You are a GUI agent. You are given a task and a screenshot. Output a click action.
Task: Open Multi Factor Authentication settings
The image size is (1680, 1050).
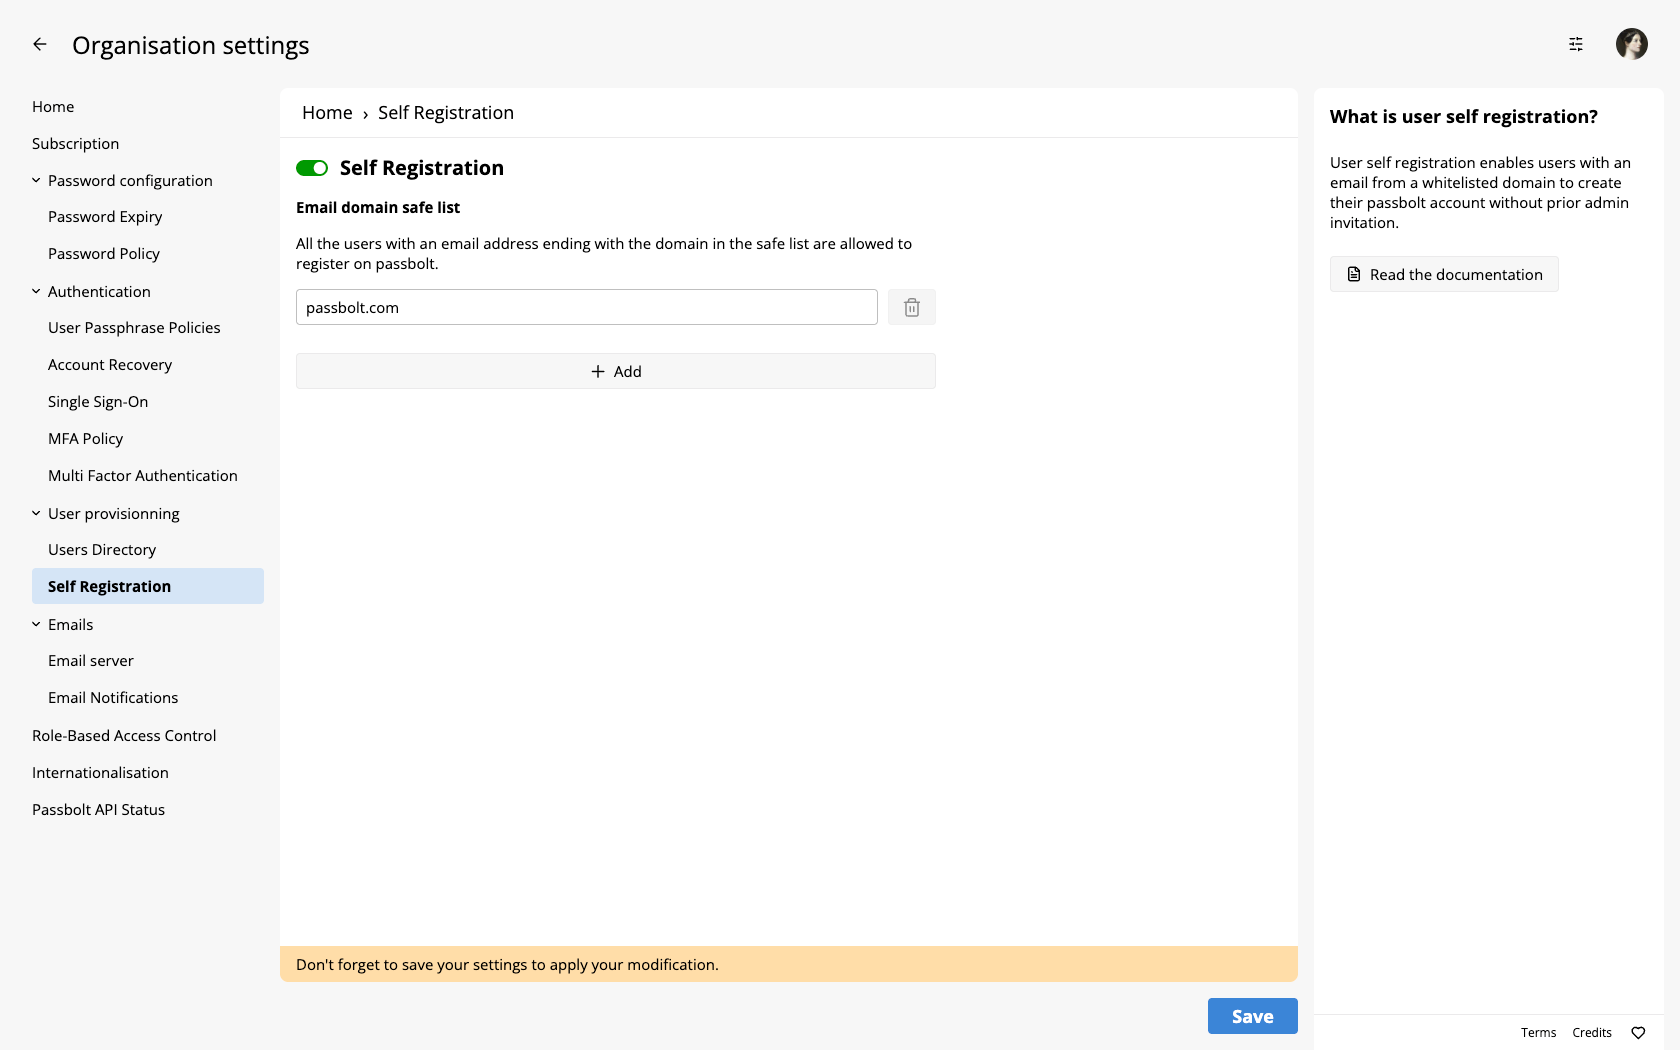point(143,476)
